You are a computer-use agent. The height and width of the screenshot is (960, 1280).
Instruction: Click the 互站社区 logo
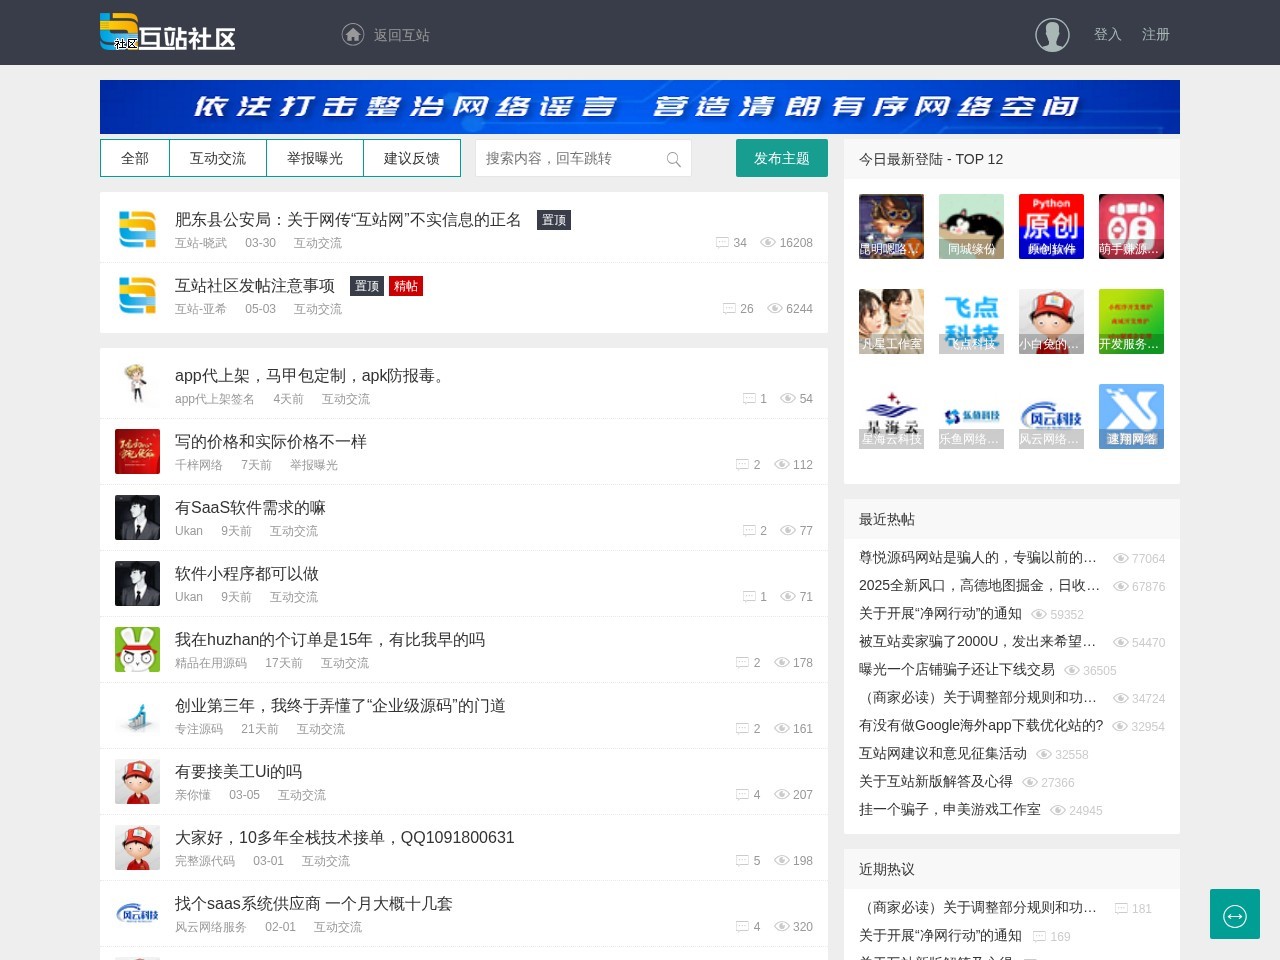coord(168,33)
